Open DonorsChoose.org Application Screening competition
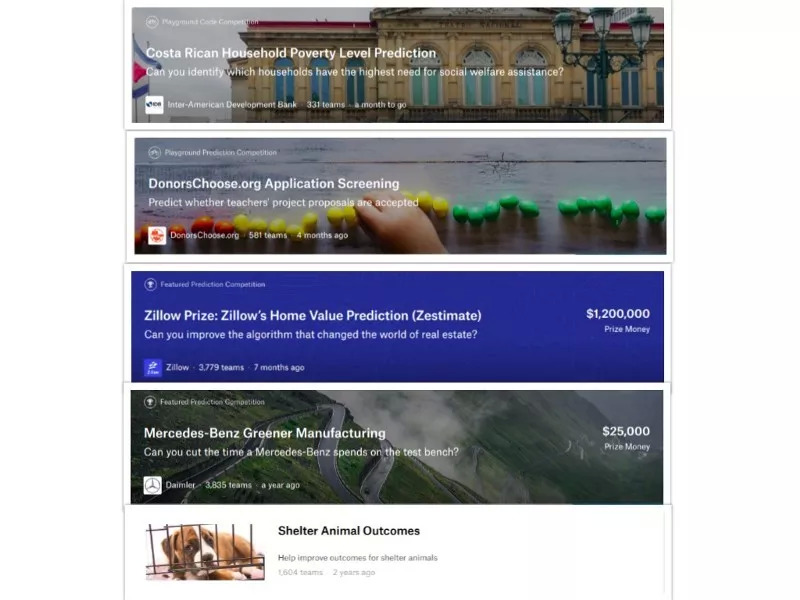The image size is (800, 600). tap(273, 184)
